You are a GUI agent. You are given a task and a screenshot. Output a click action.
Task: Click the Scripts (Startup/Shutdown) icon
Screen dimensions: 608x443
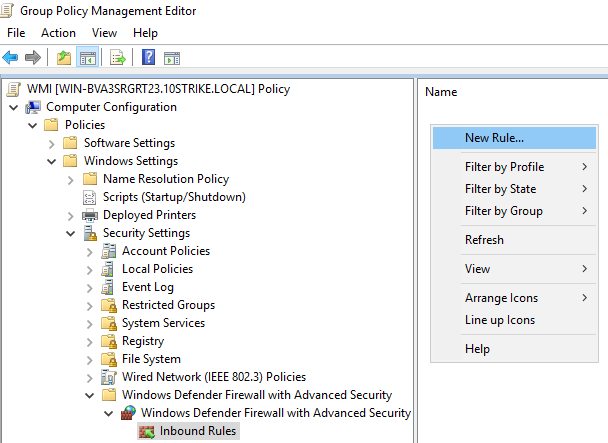point(89,197)
